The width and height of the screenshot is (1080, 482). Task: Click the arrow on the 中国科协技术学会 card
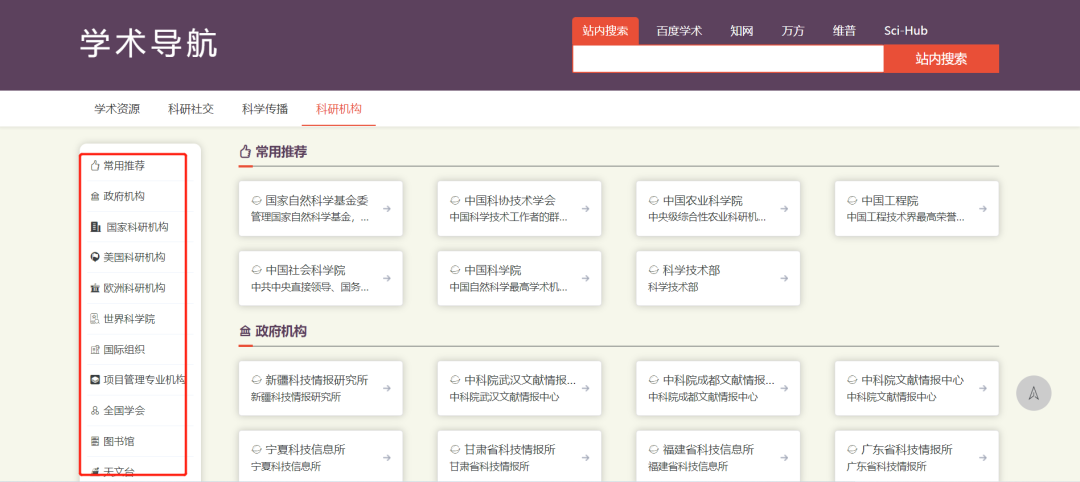(x=585, y=209)
